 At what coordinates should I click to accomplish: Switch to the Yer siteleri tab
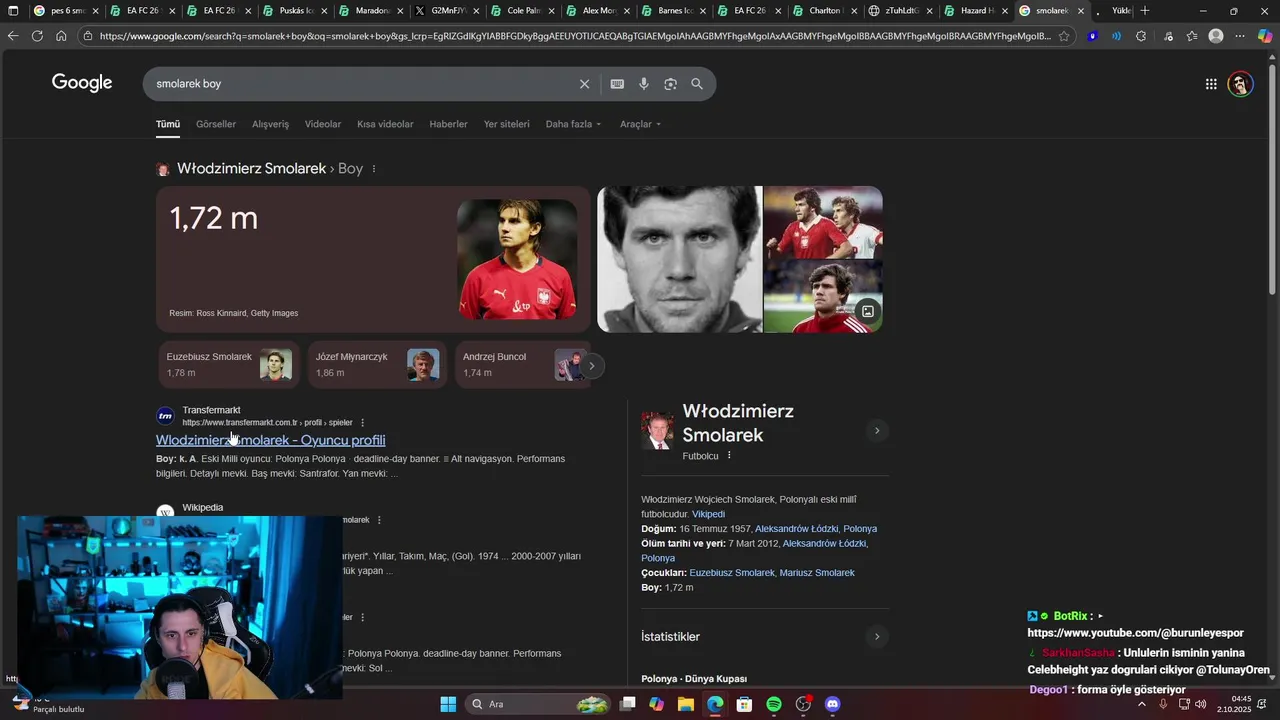(x=507, y=124)
